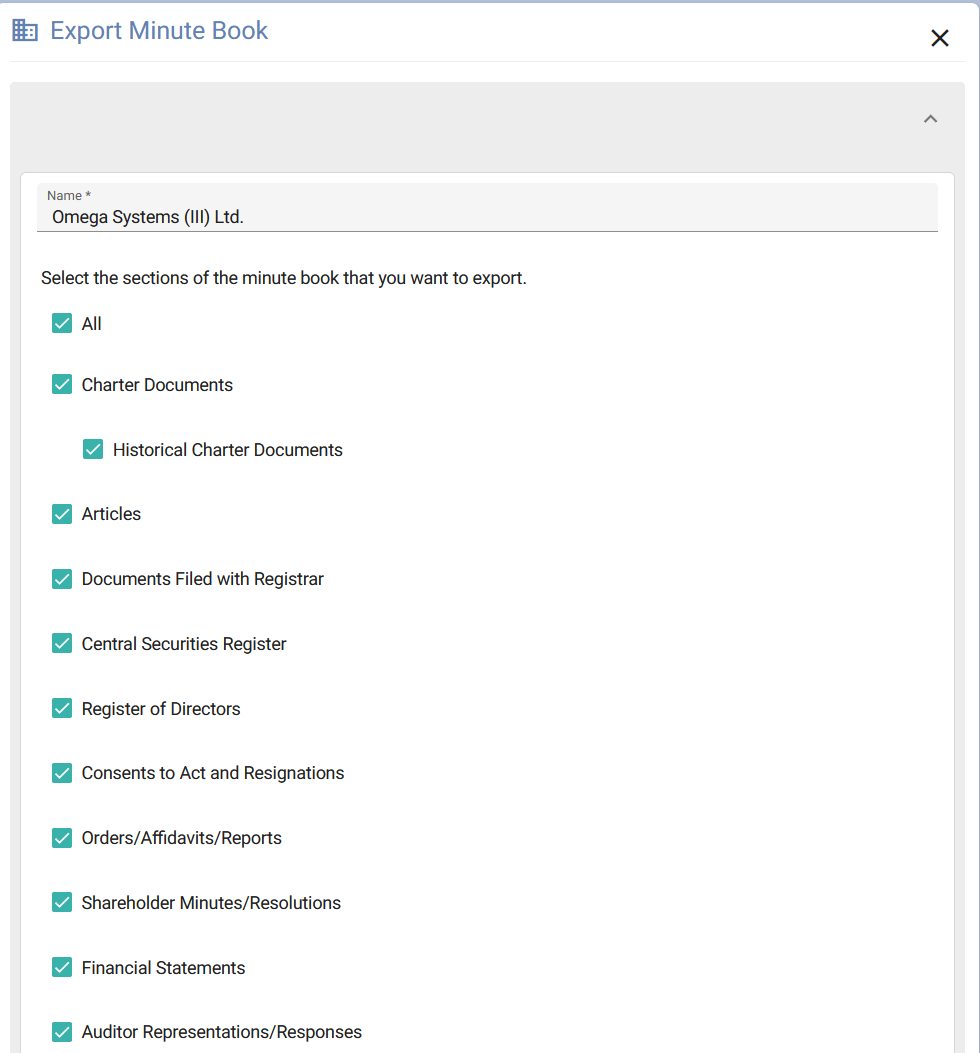980x1053 pixels.
Task: Click the Central Securities Register label
Action: point(184,644)
